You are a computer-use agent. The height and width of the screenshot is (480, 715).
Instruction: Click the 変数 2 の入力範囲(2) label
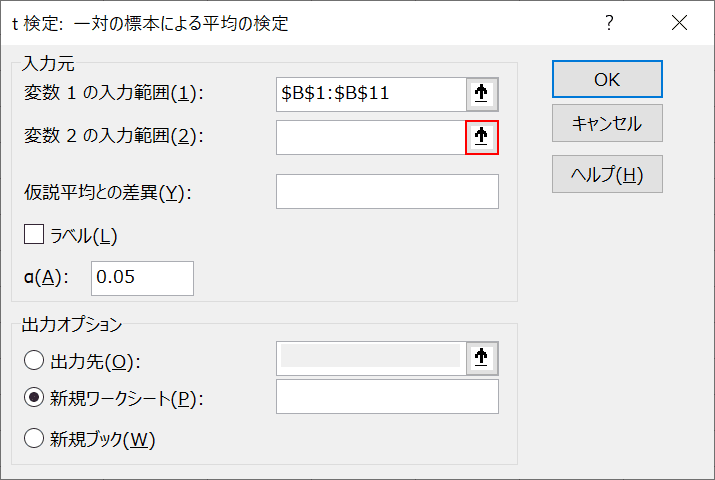(114, 136)
